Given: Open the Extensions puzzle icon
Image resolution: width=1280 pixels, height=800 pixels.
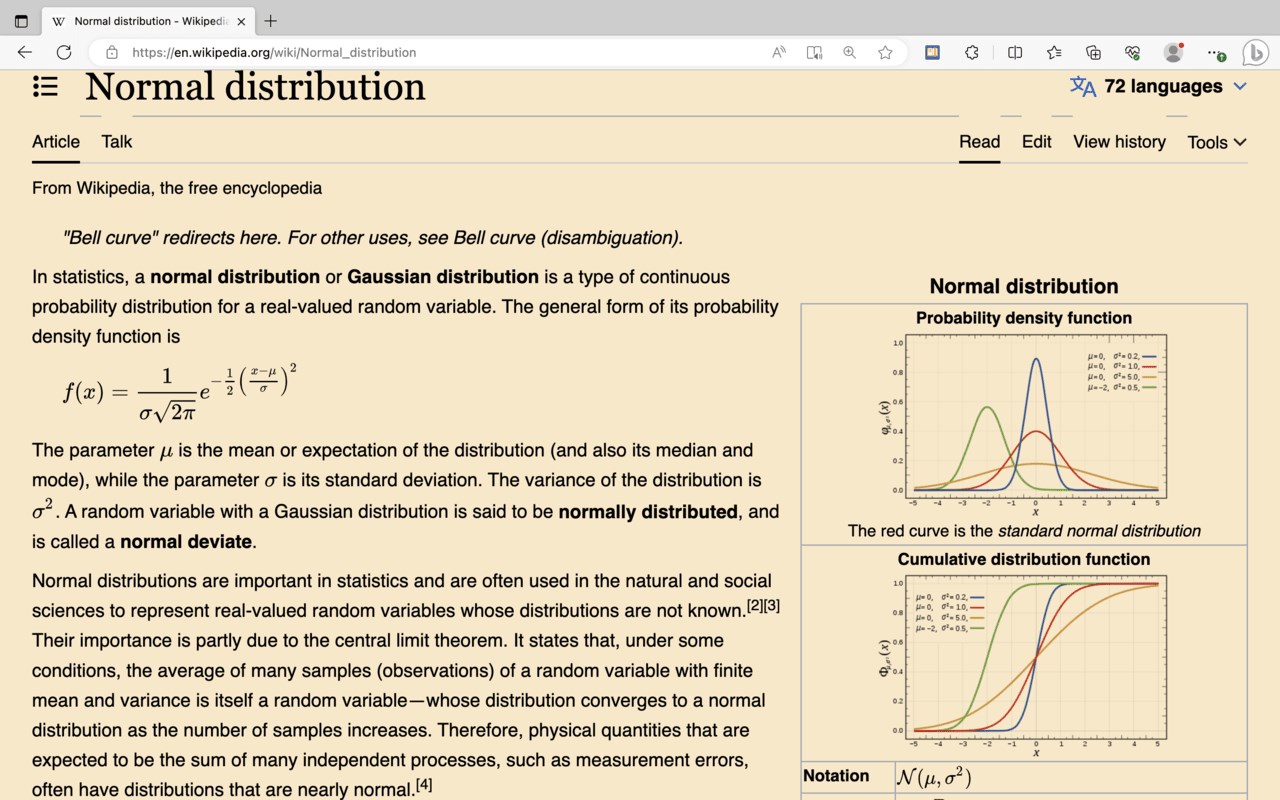Looking at the screenshot, I should (972, 52).
